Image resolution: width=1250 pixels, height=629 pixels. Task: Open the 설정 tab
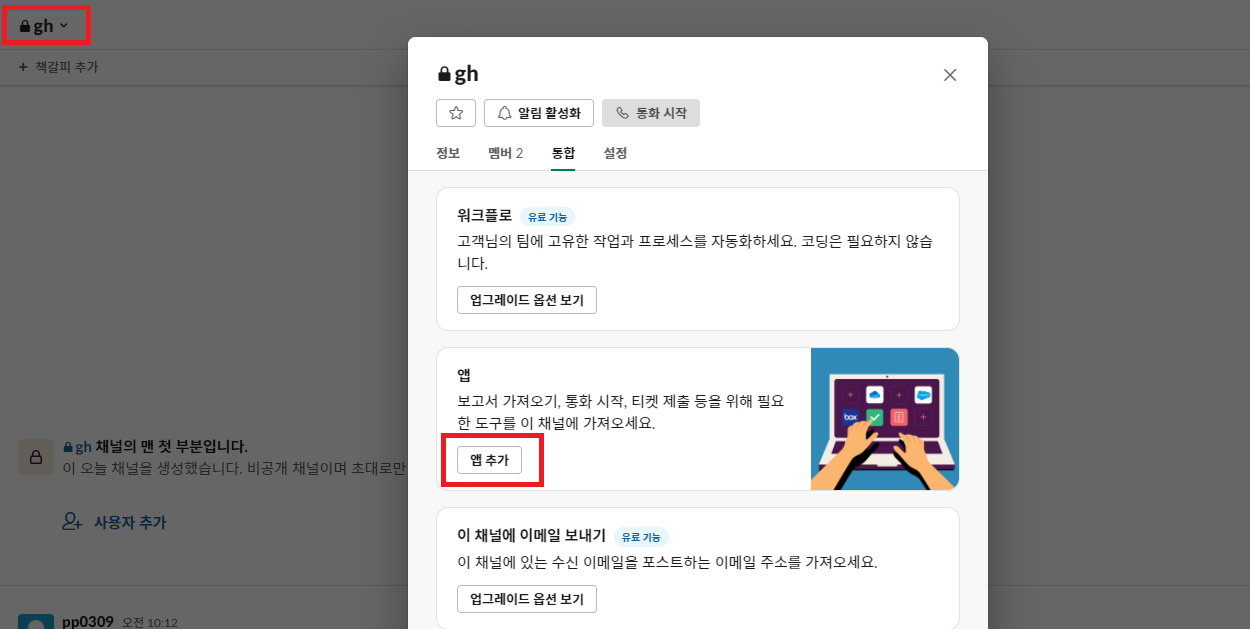pos(615,153)
